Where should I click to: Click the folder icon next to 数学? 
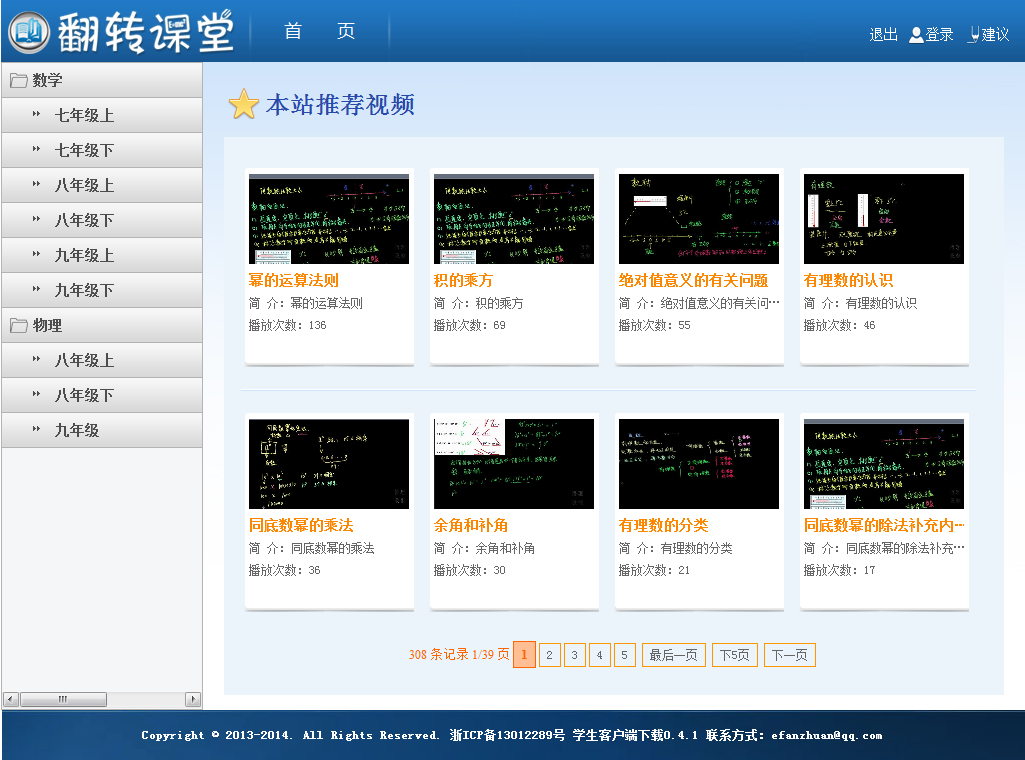[18, 80]
